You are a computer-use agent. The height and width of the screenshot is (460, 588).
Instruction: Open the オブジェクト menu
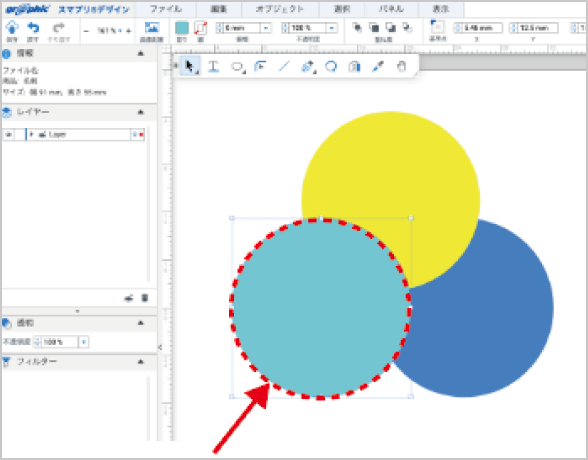[280, 9]
